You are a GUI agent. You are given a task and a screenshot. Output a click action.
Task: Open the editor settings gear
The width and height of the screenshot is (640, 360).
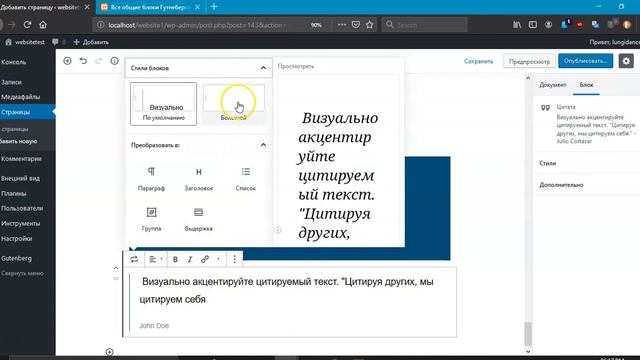point(626,61)
